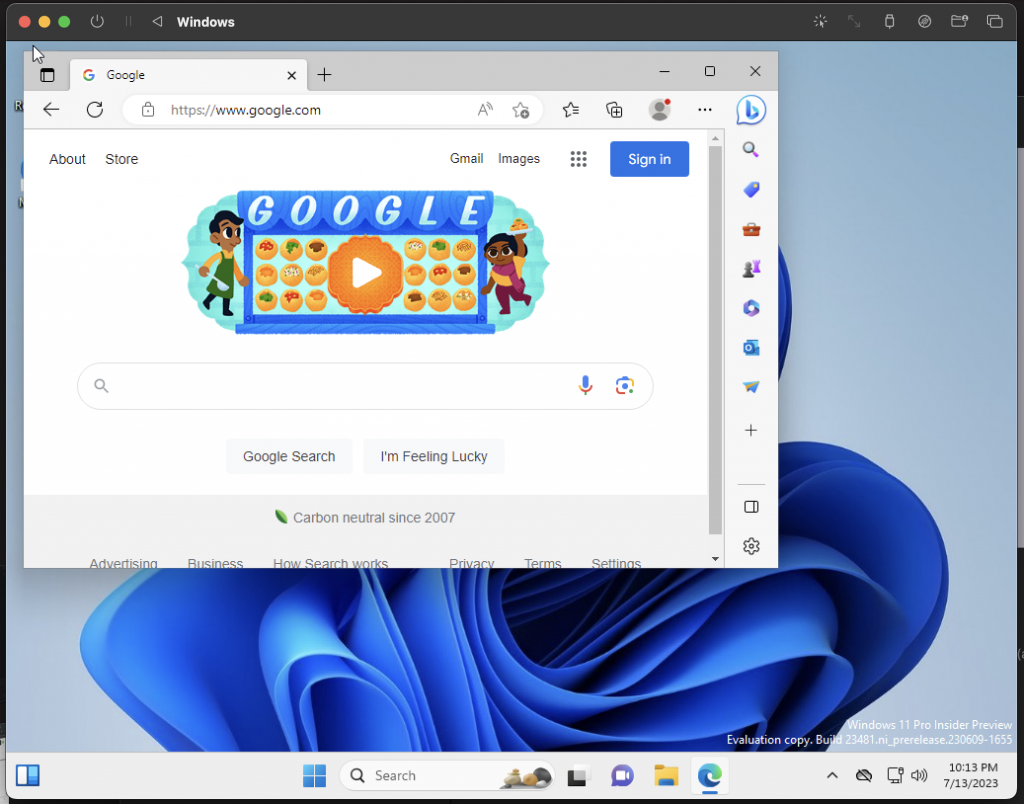
Task: Click the add sidebar app plus button
Action: [751, 430]
